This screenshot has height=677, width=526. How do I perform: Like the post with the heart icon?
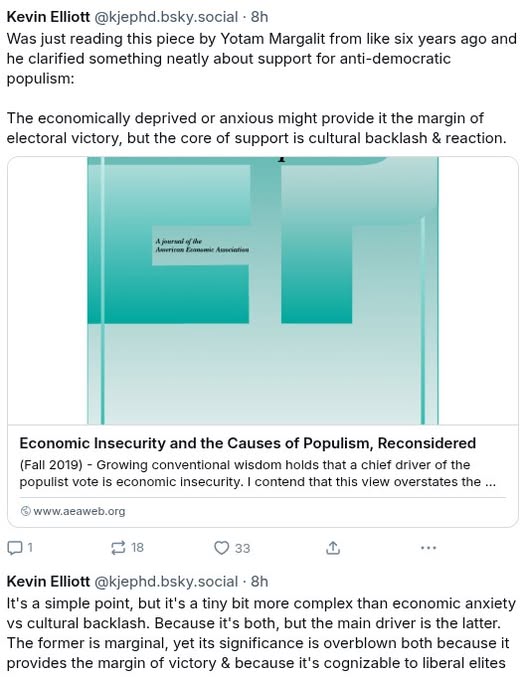click(222, 547)
